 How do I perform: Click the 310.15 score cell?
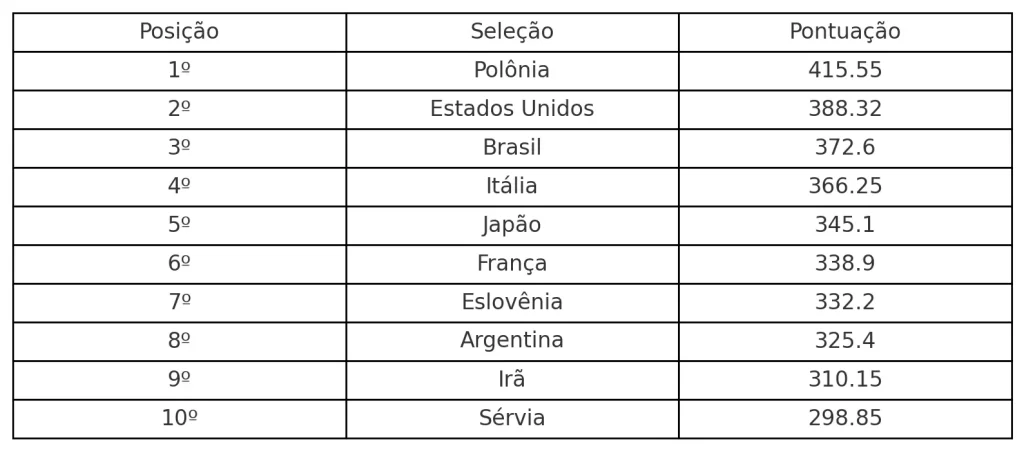845,380
